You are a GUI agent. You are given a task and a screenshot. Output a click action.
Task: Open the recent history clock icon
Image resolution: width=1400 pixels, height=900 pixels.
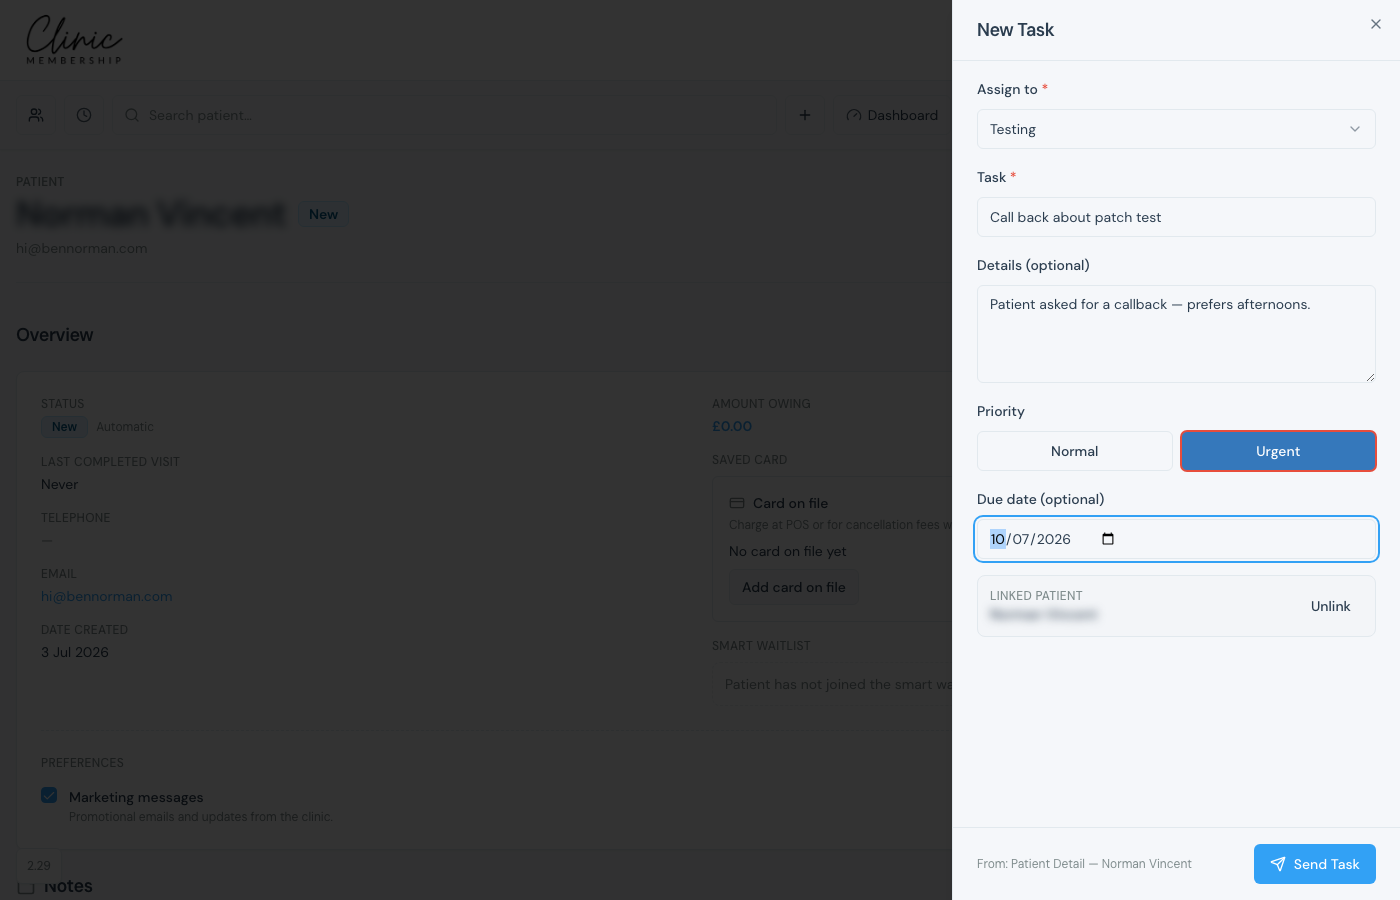[x=84, y=115]
